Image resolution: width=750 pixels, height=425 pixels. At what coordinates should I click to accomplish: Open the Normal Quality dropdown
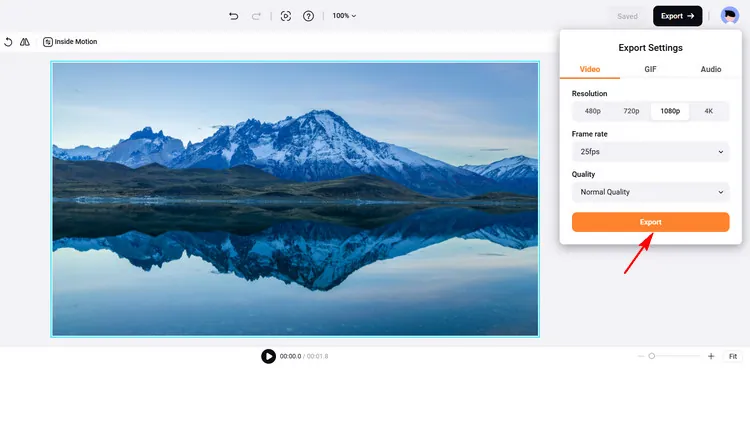coord(651,192)
